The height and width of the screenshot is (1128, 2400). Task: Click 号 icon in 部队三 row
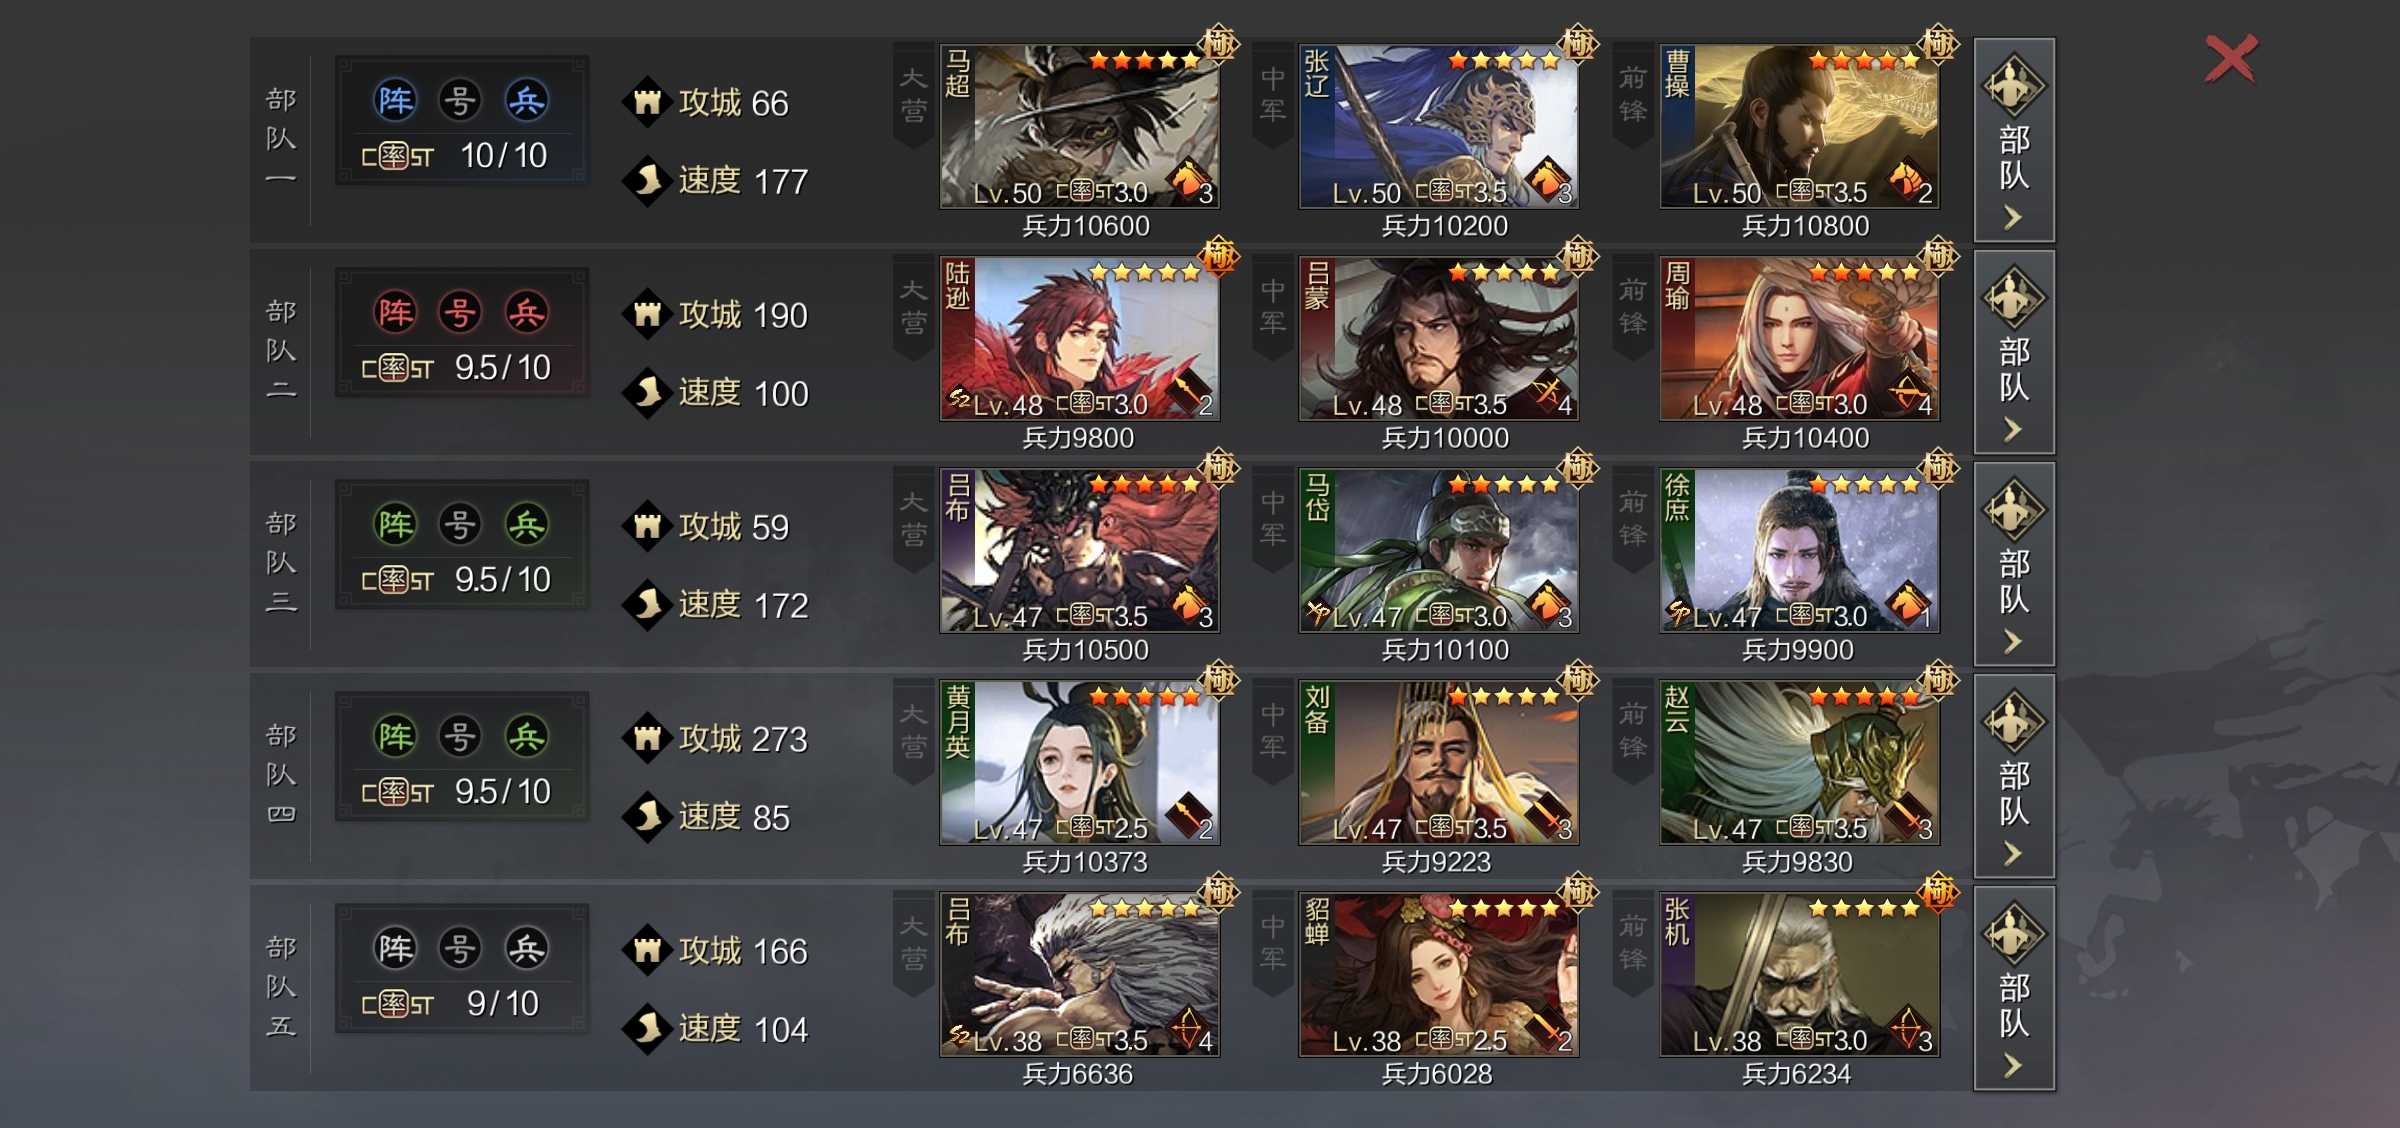[460, 524]
